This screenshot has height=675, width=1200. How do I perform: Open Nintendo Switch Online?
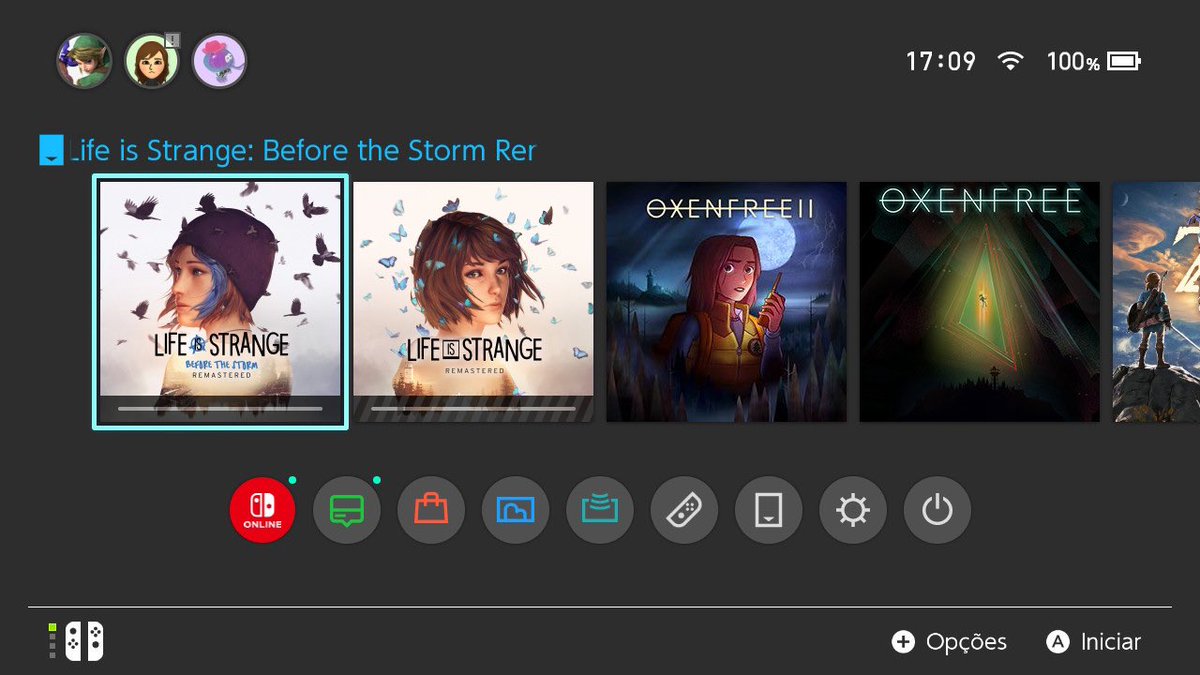point(262,511)
